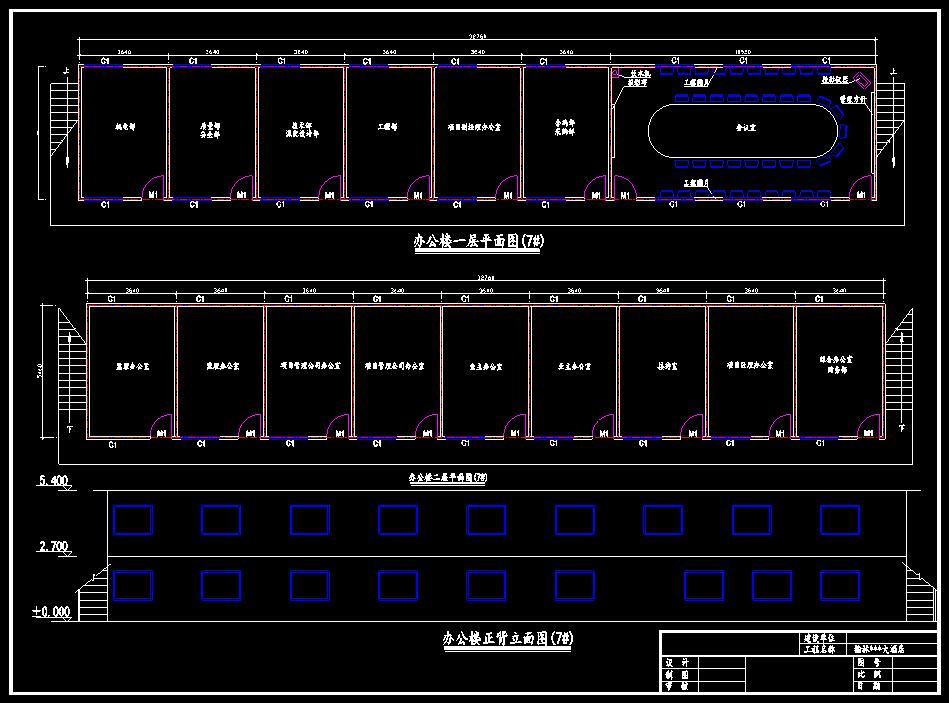Viewport: 949px width, 703px height.
Task: Select the 项目经理办公室 label on second floor
Action: (750, 365)
